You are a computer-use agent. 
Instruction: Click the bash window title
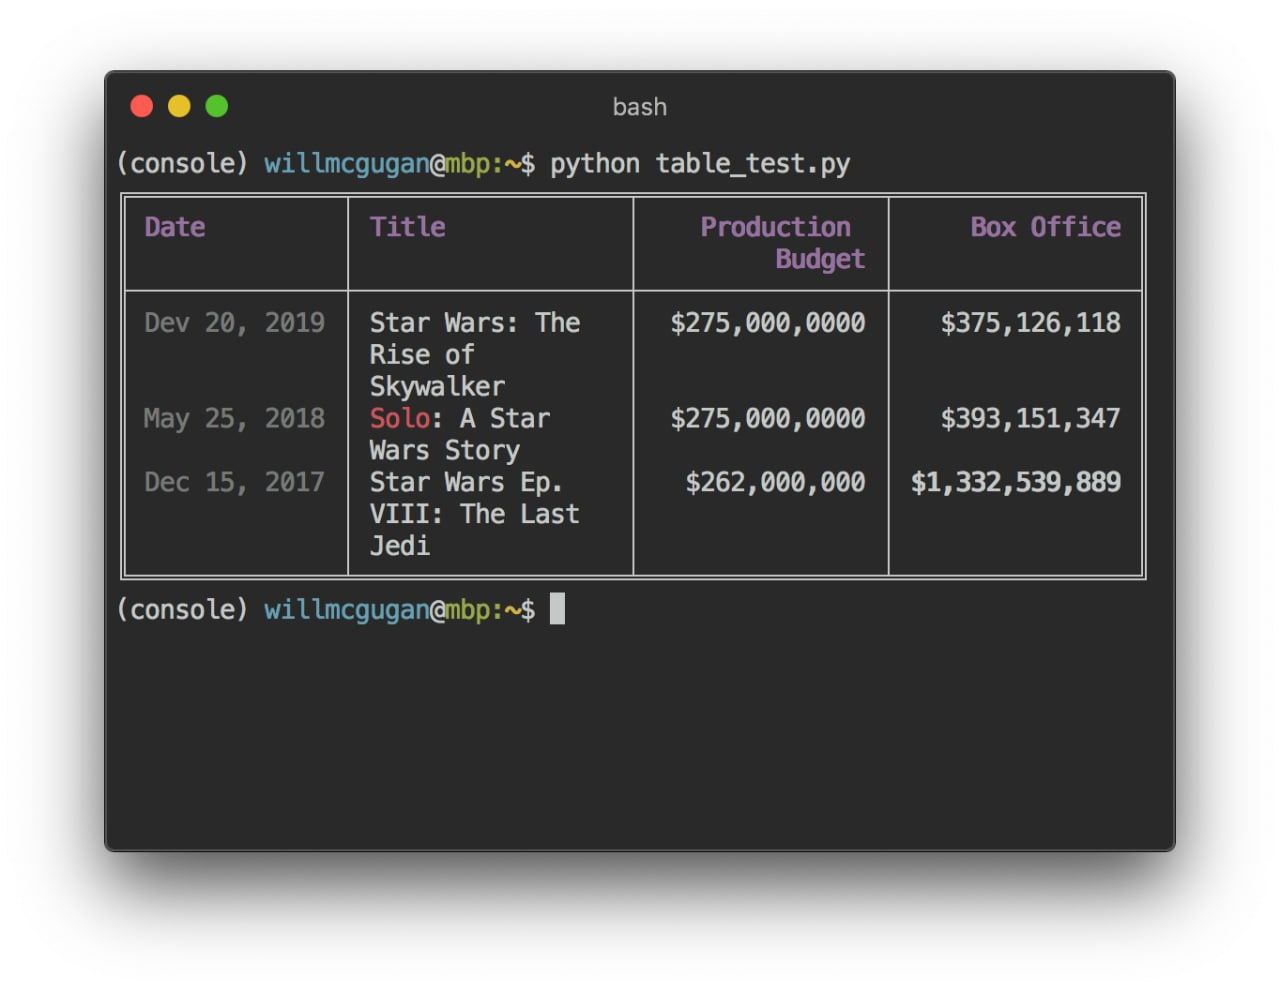[x=639, y=107]
